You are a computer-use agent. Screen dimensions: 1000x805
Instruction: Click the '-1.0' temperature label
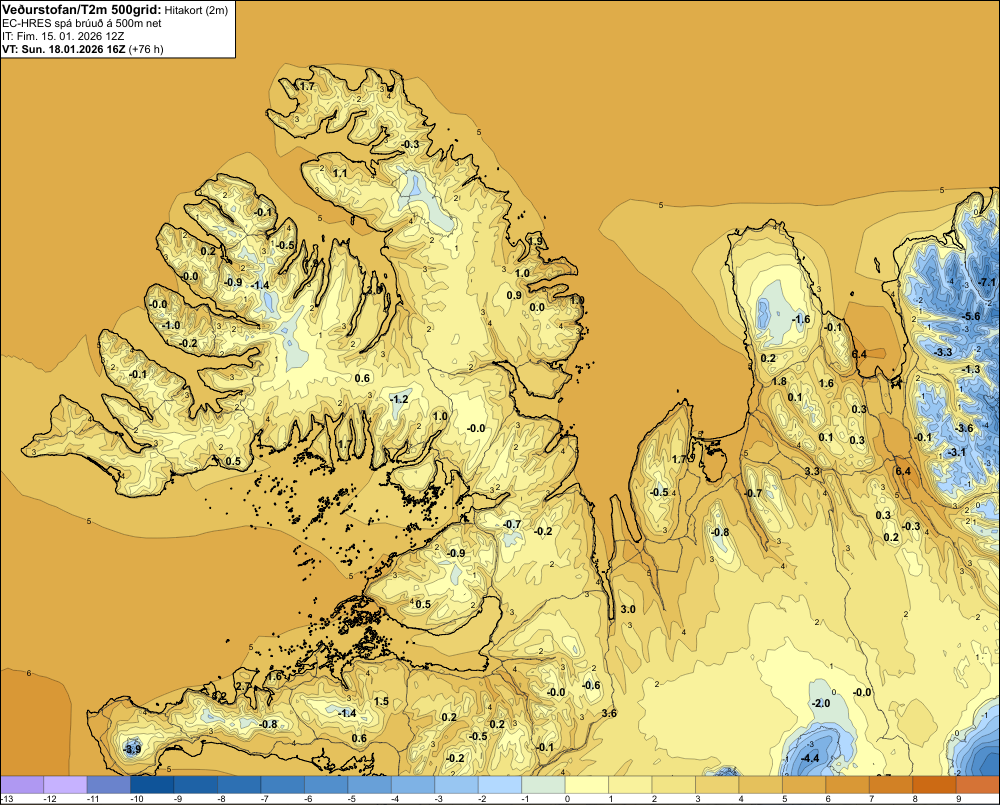point(171,325)
